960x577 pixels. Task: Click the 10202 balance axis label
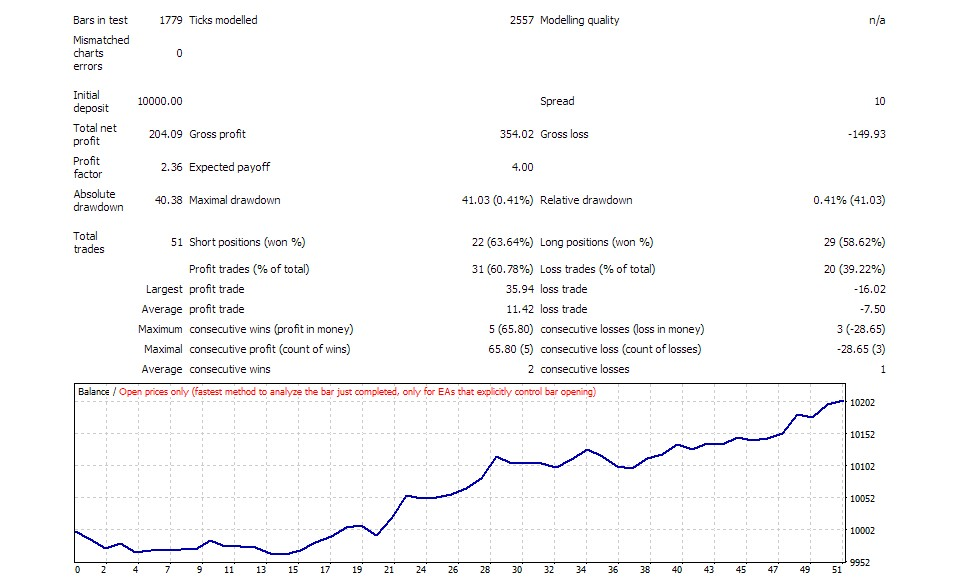863,402
